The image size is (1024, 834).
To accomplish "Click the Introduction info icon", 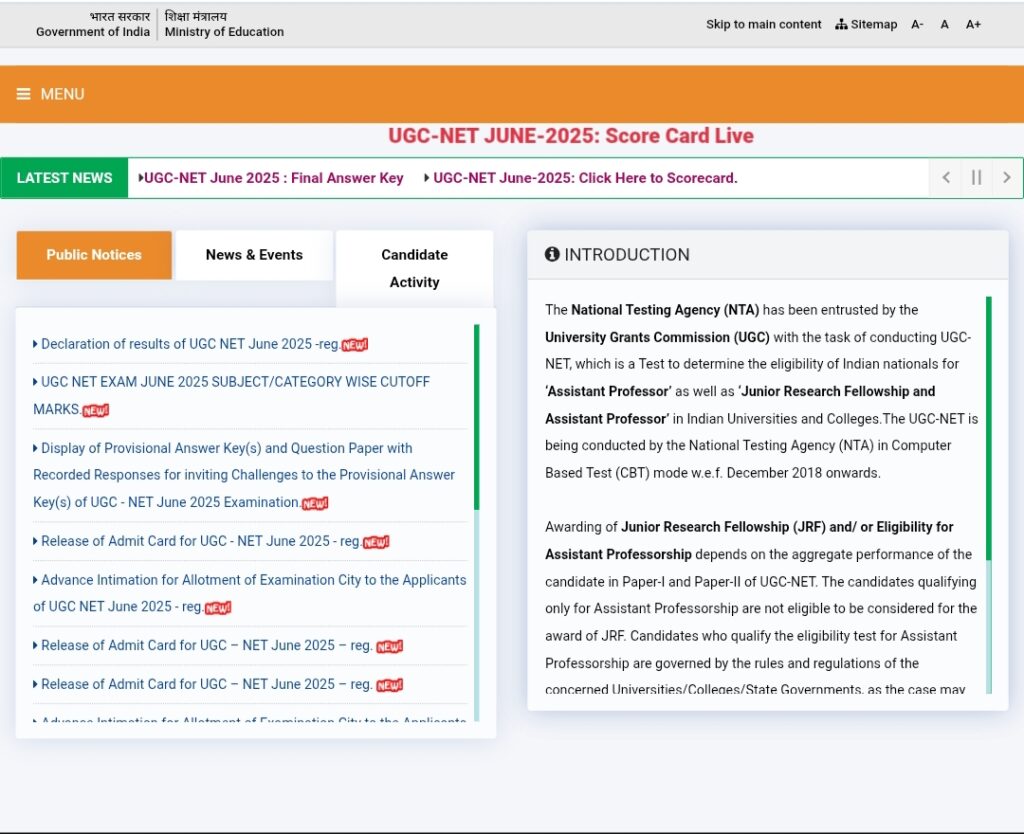I will 552,254.
